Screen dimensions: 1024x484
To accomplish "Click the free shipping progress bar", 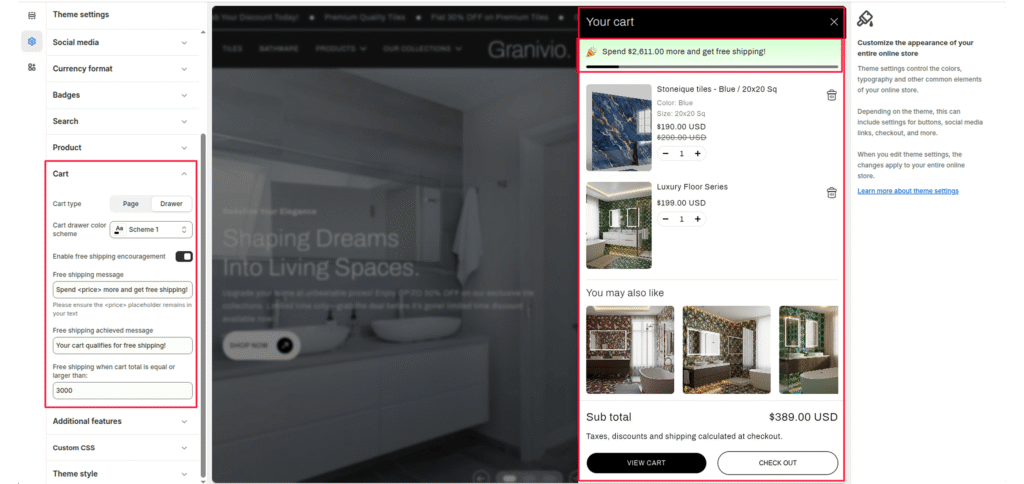I will (x=711, y=67).
